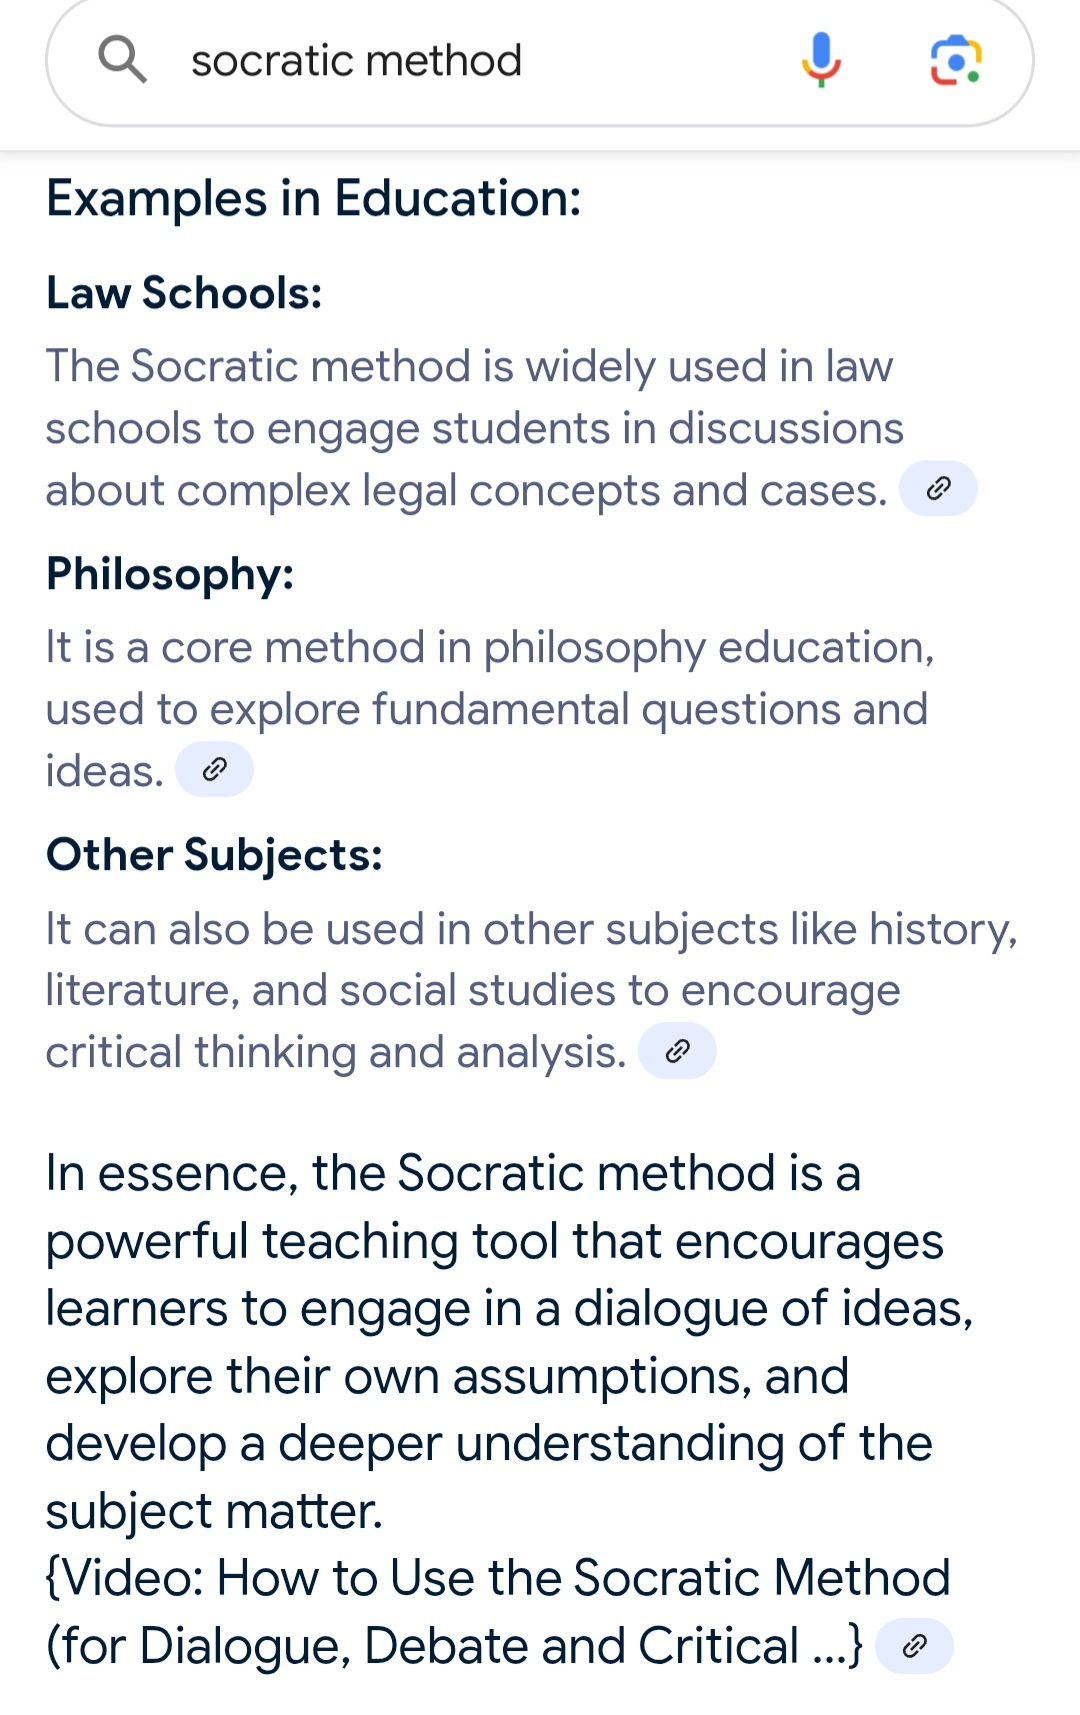Tap the 'Examples in Education:' heading

click(x=314, y=198)
